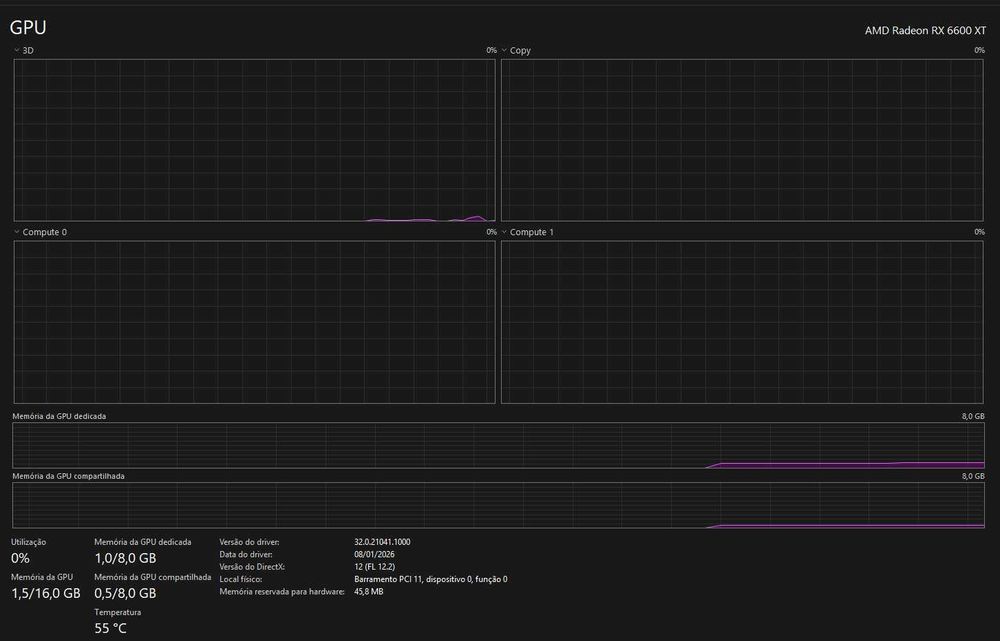Click the 55 °C temperature value

(x=110, y=628)
